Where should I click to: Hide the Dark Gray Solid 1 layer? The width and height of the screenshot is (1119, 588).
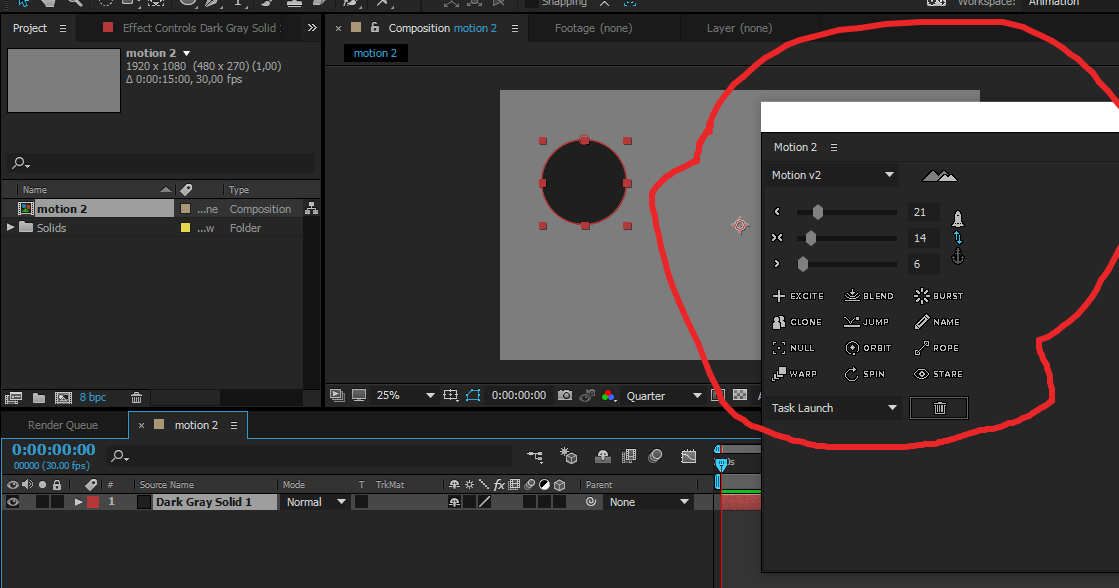tap(13, 502)
